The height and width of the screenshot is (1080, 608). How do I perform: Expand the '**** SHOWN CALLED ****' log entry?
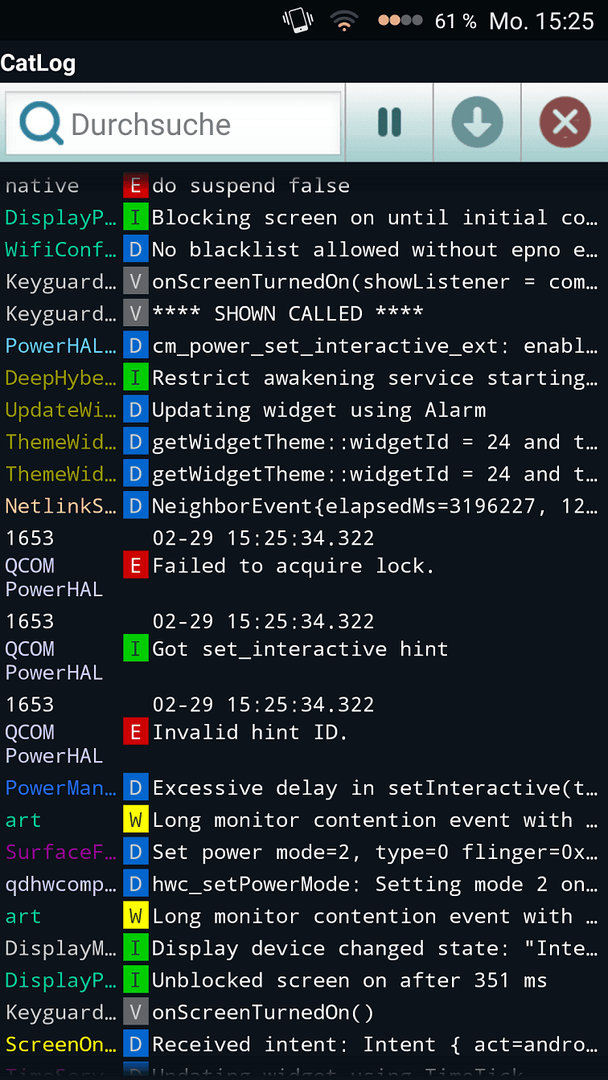[304, 314]
